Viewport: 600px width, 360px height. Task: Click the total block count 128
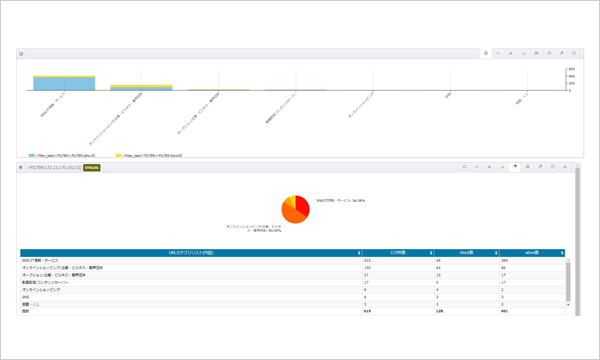tap(439, 311)
